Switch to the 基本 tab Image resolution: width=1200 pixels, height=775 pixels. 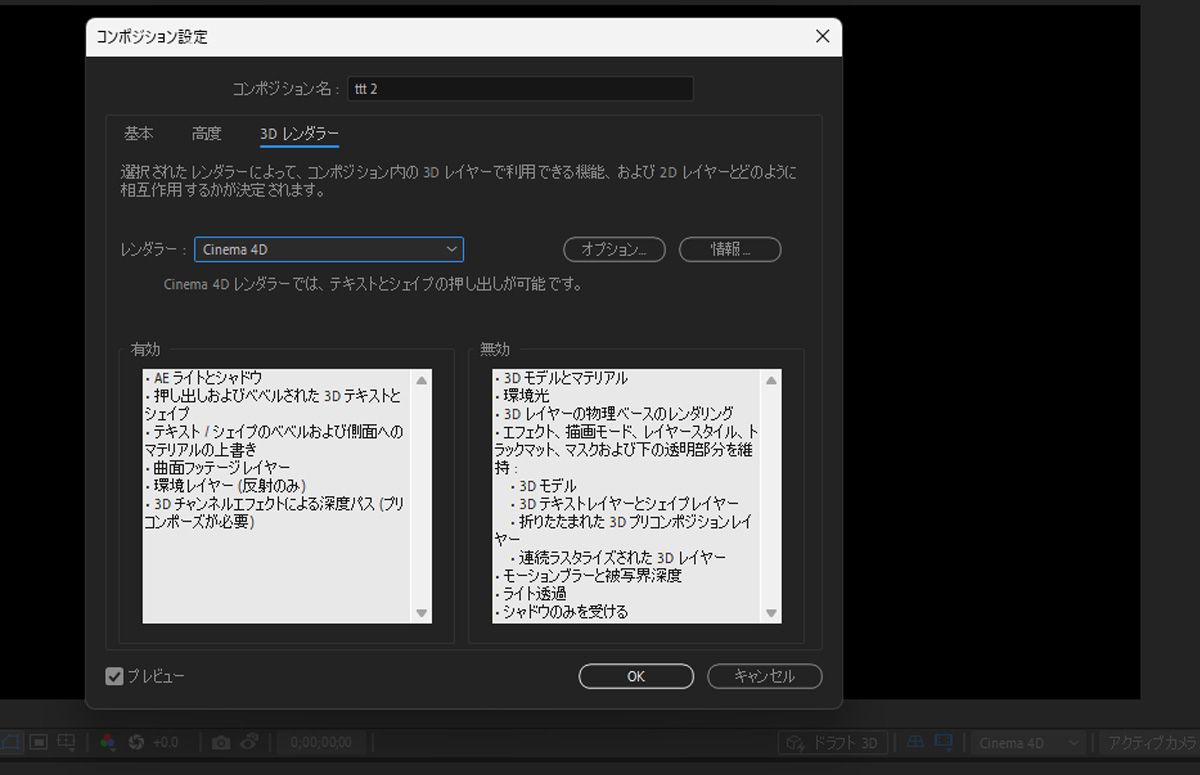point(138,133)
